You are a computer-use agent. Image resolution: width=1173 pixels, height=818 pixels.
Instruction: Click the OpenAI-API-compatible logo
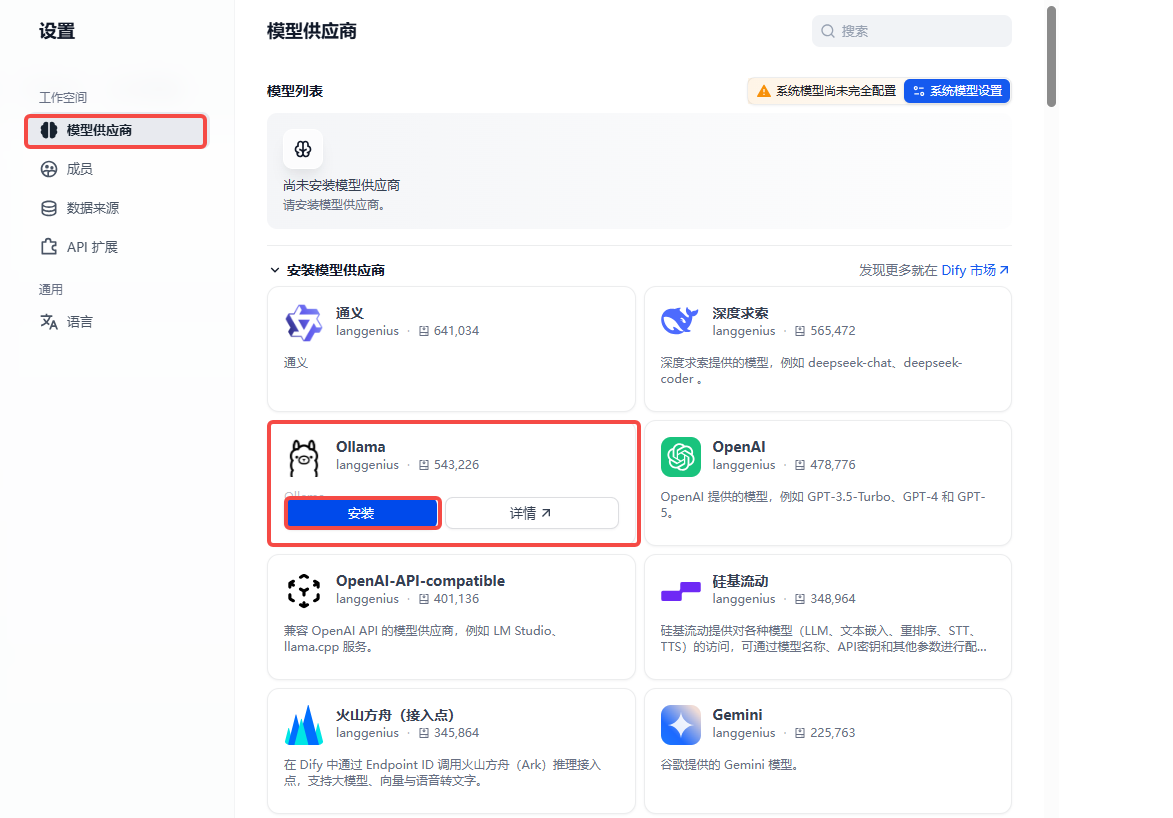point(304,591)
